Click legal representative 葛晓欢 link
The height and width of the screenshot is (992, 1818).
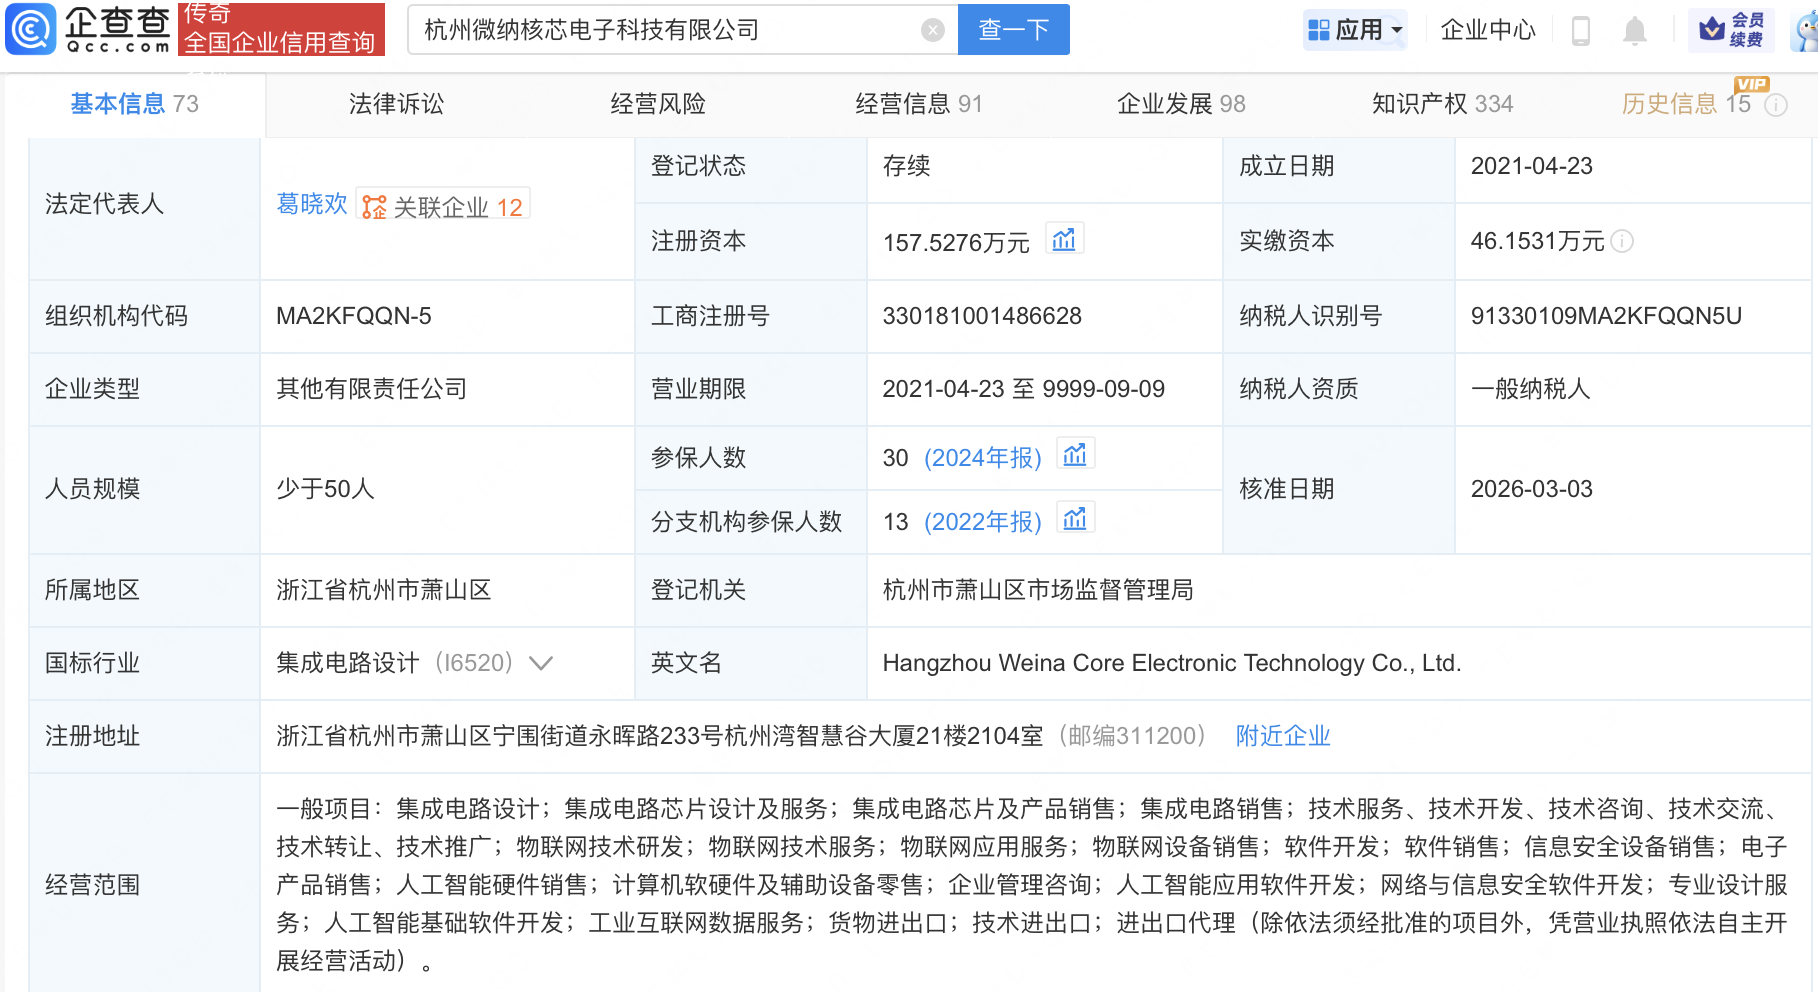pos(311,205)
